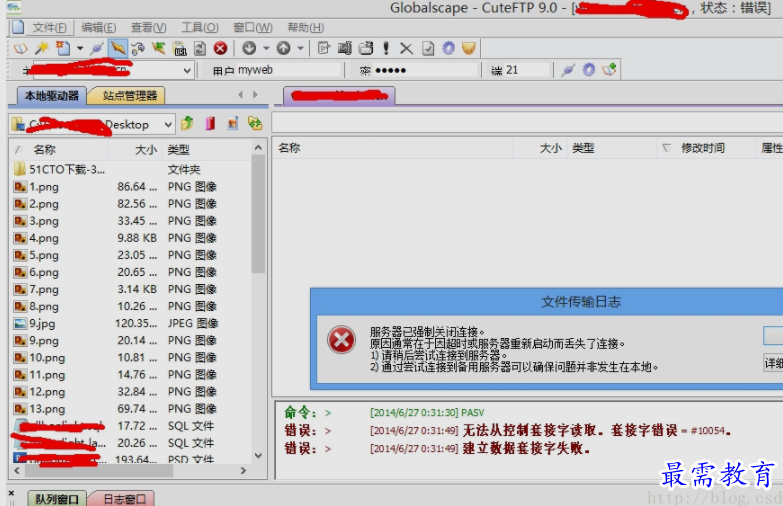Click the properties checkmark-page icon
Viewport: 783px width, 506px height.
(x=428, y=48)
